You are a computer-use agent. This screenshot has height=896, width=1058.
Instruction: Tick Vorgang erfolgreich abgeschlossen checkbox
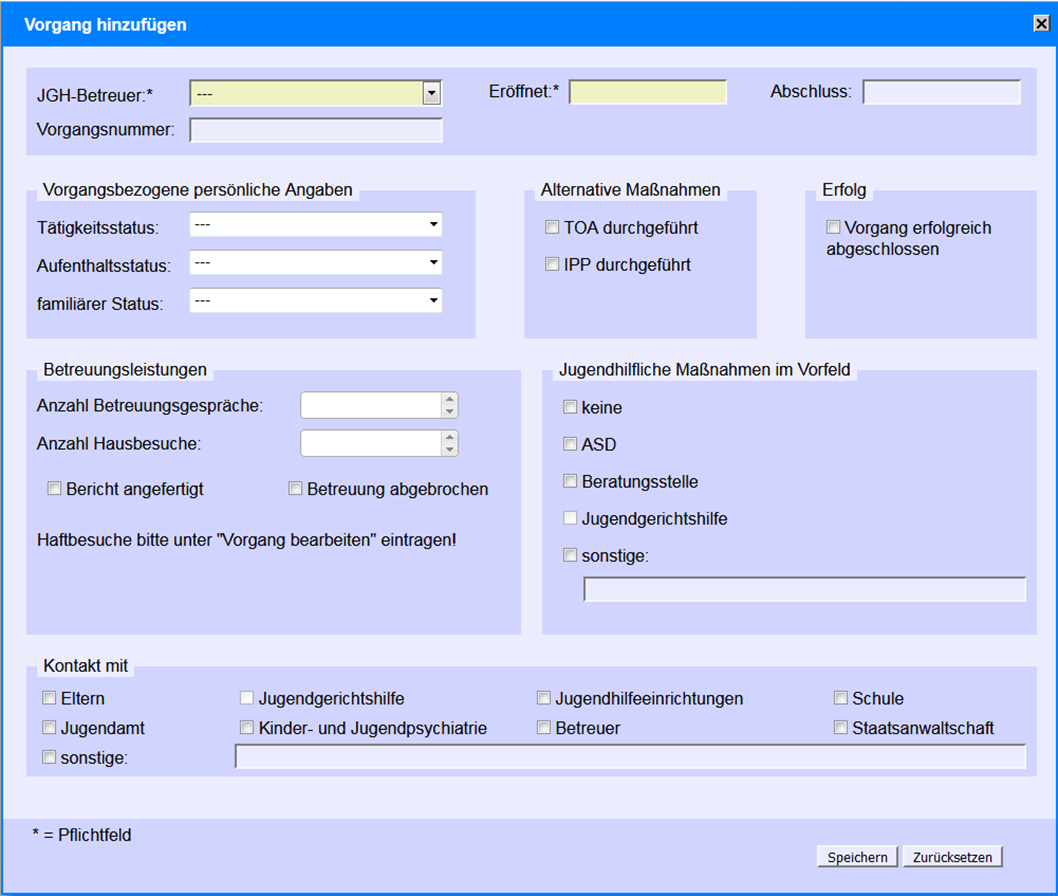pos(833,228)
